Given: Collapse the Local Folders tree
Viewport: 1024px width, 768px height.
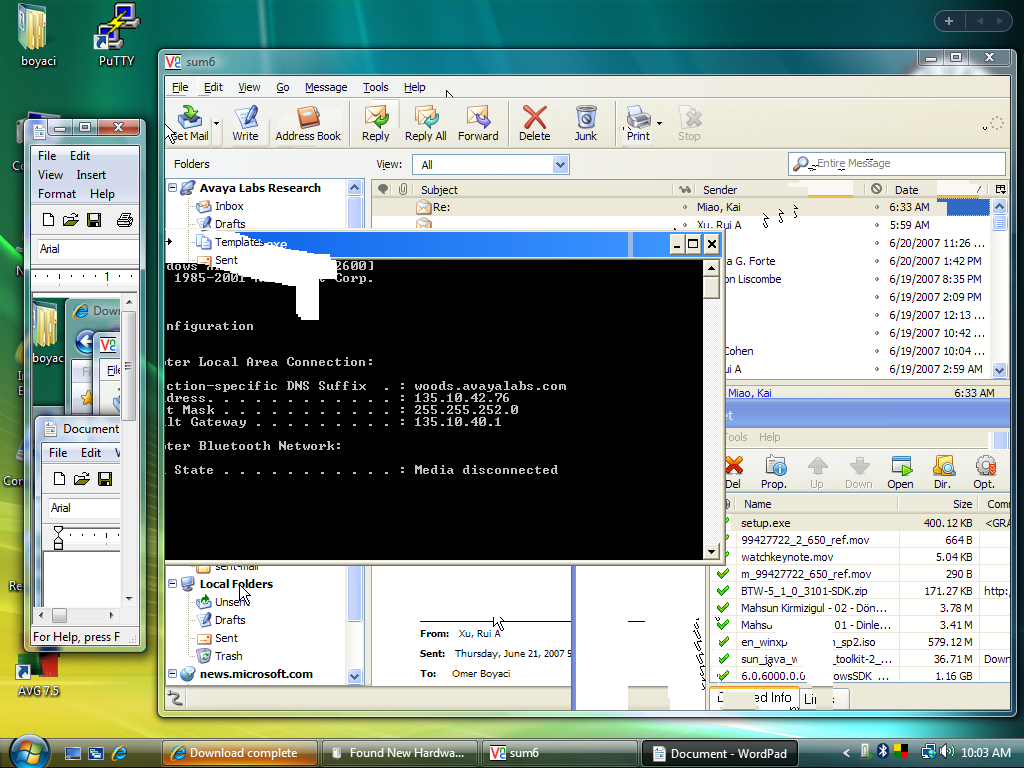Looking at the screenshot, I should [172, 584].
